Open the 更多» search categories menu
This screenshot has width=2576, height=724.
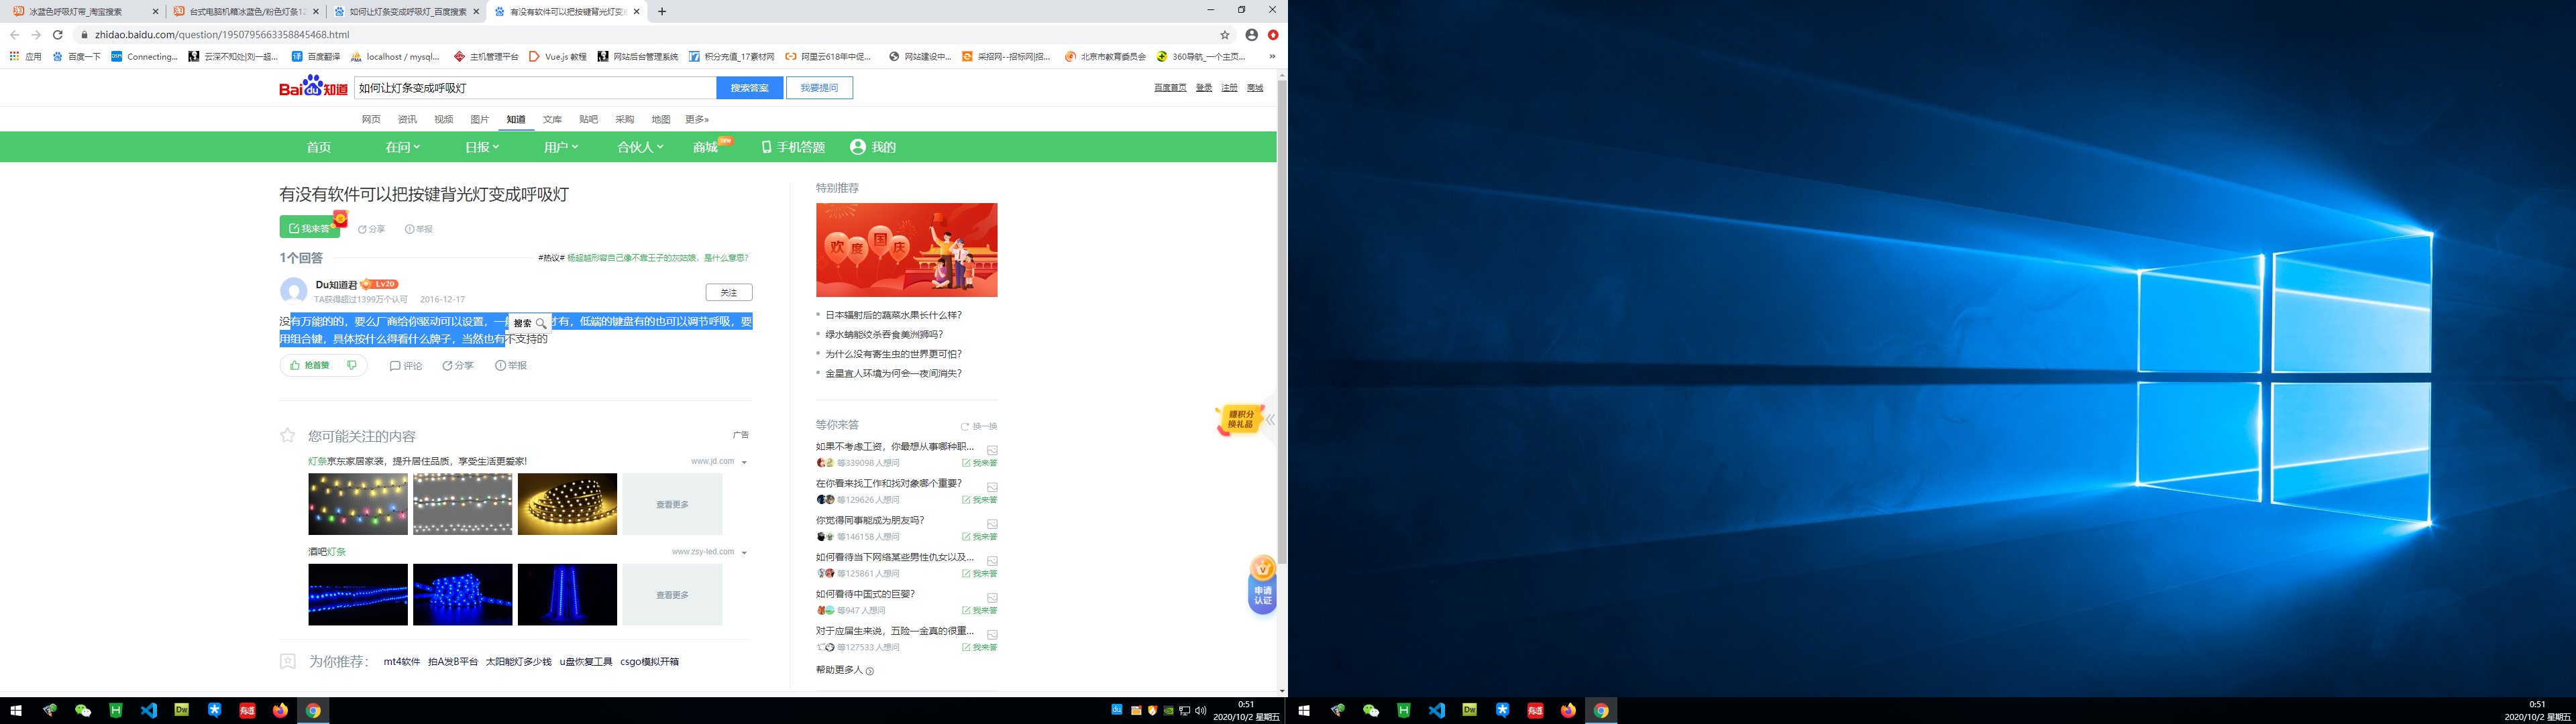(696, 120)
